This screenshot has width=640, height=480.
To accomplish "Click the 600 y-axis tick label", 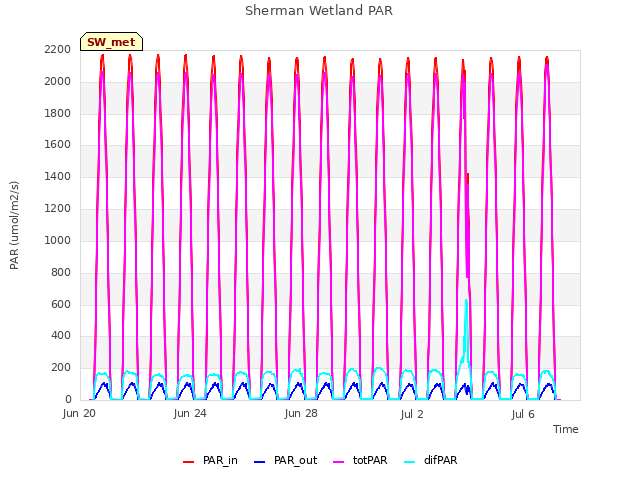I will coord(61,304).
